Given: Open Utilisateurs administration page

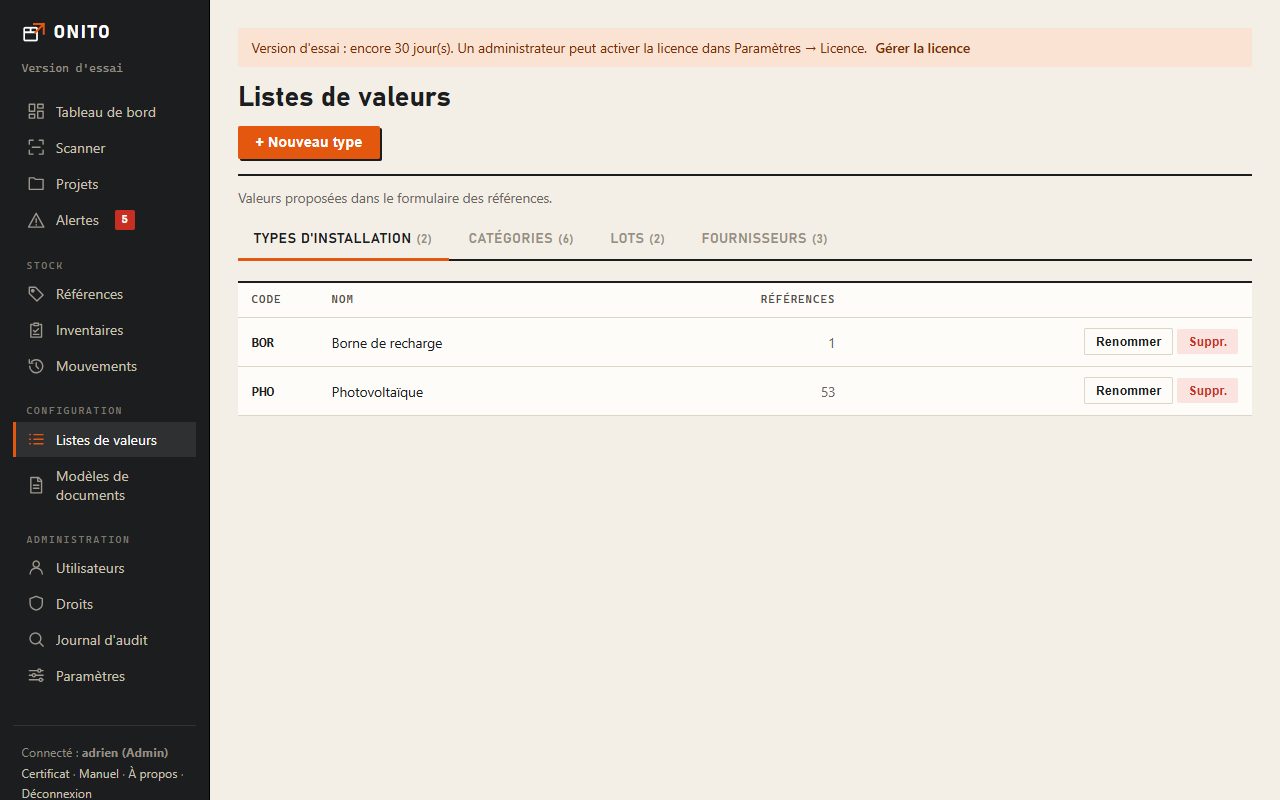Looking at the screenshot, I should 105,568.
